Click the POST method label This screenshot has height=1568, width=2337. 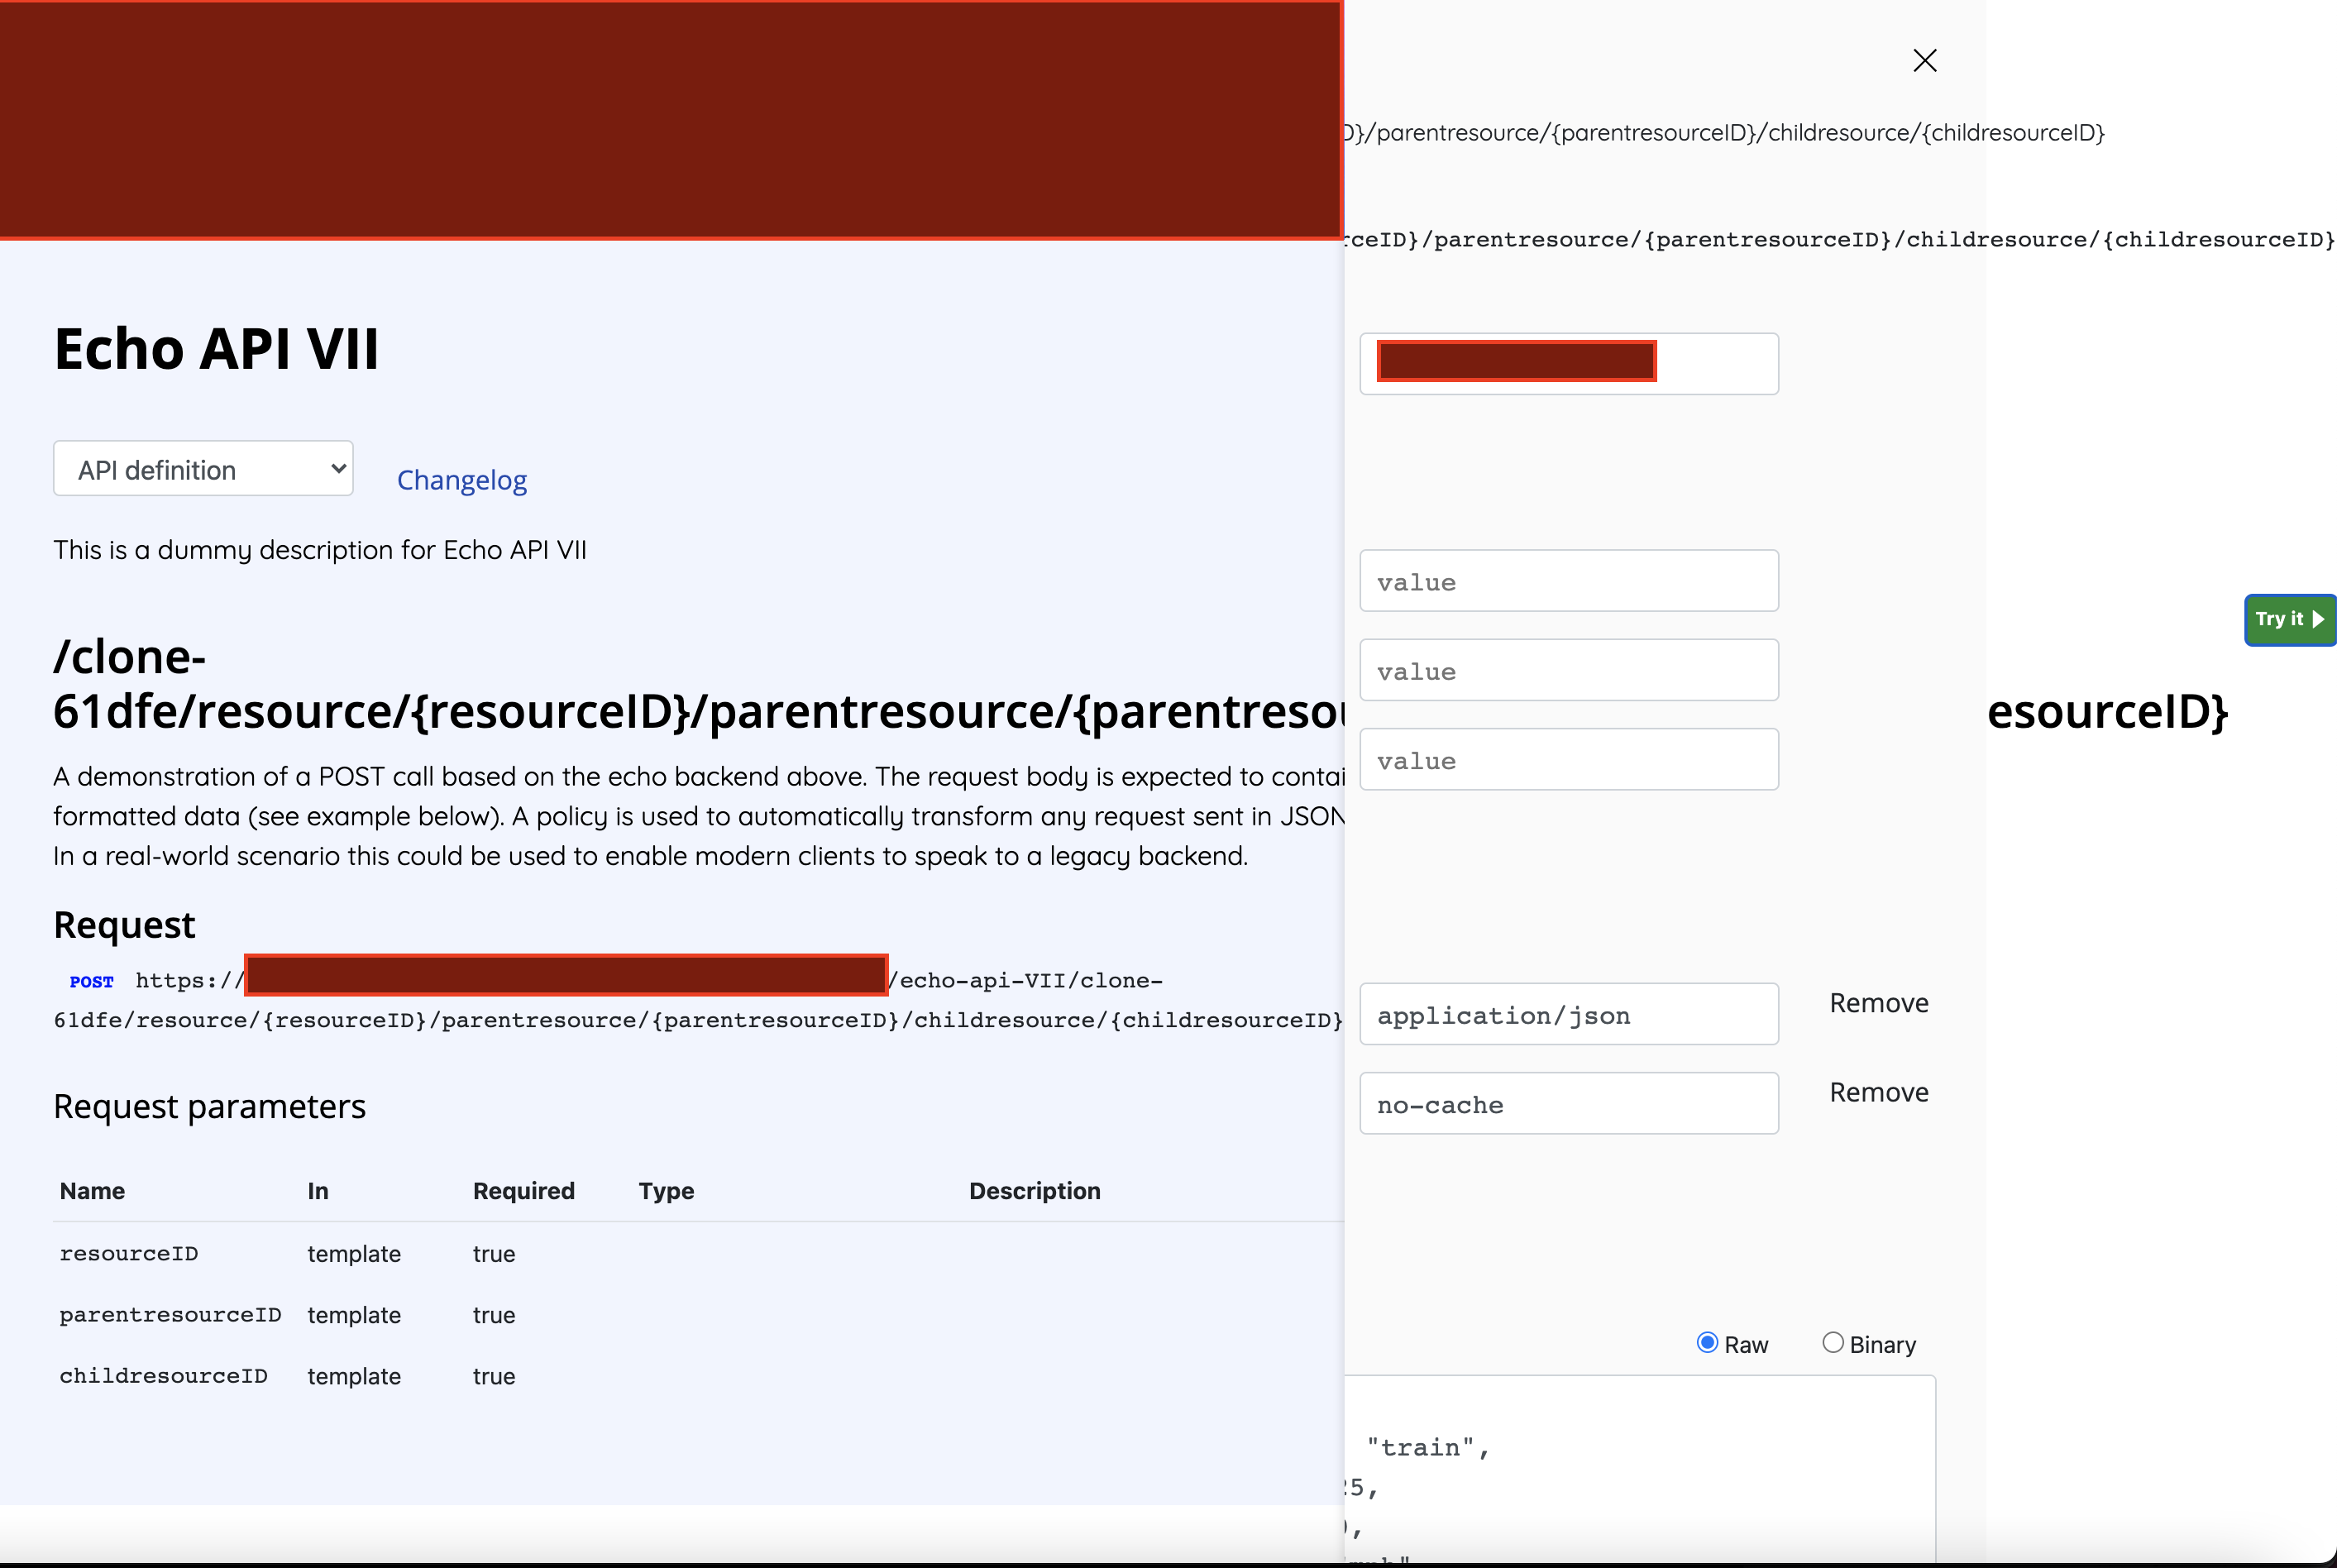coord(91,982)
